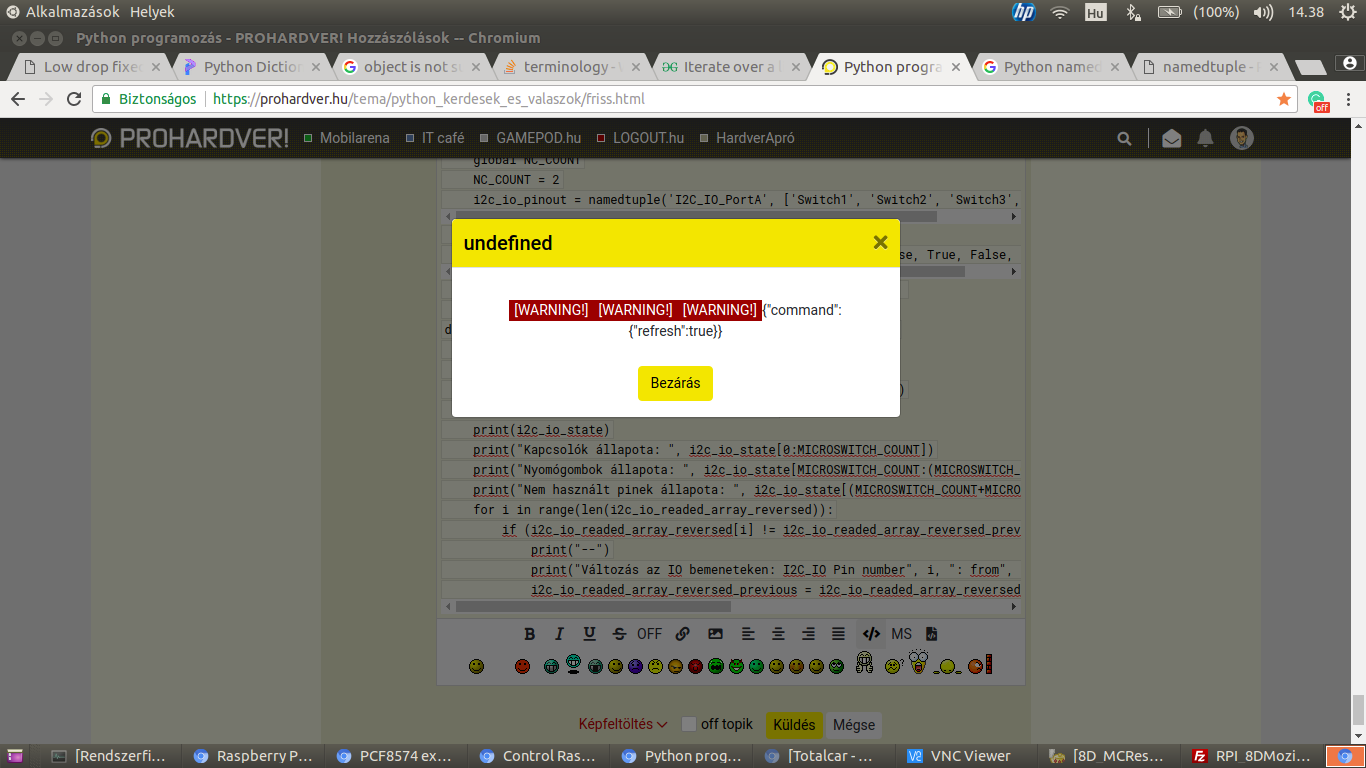
Task: Open the Helyek menu
Action: click(x=152, y=12)
